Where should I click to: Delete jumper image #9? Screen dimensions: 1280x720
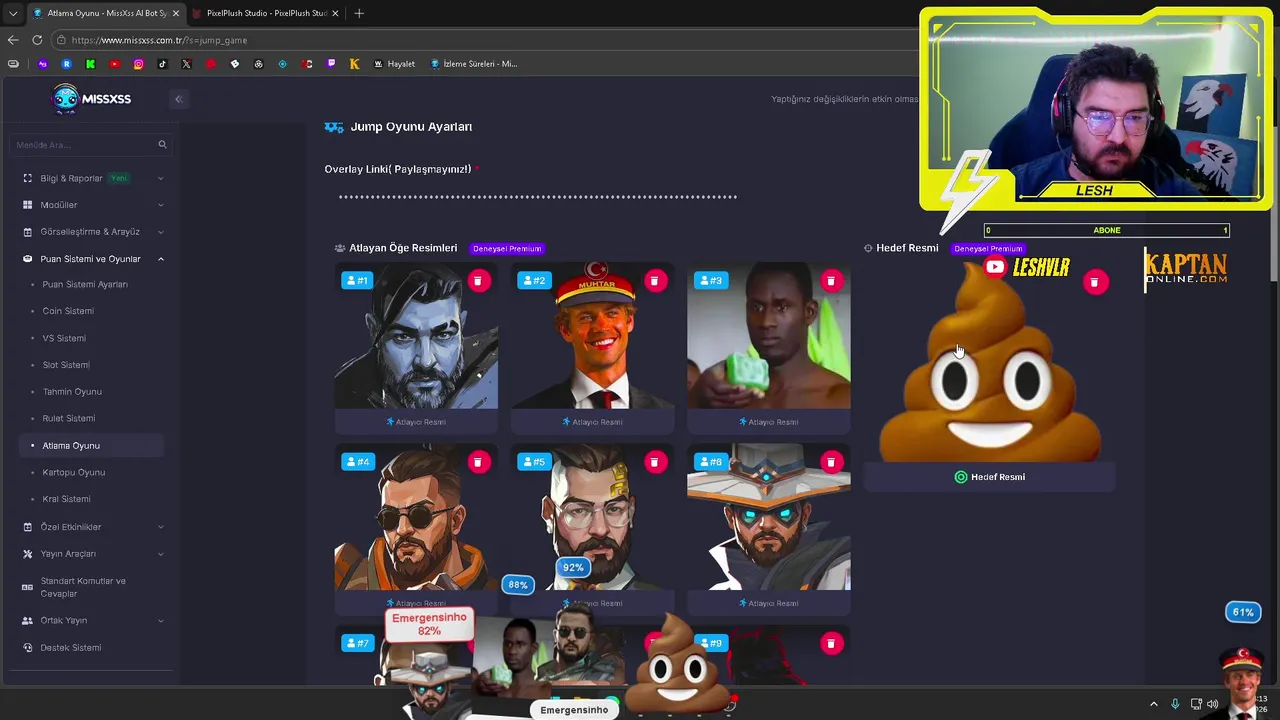(830, 643)
